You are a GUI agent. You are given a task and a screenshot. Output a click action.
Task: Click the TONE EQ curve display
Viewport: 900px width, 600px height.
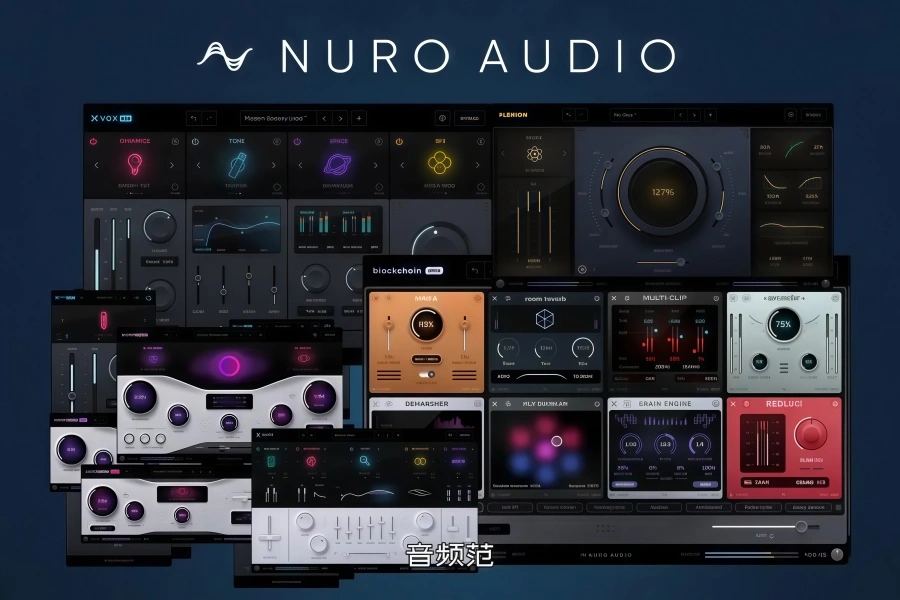[237, 230]
